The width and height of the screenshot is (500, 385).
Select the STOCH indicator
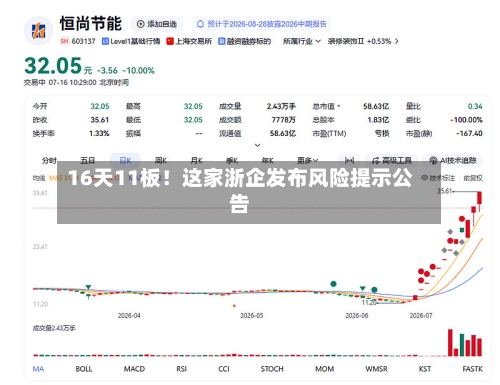pos(272,369)
